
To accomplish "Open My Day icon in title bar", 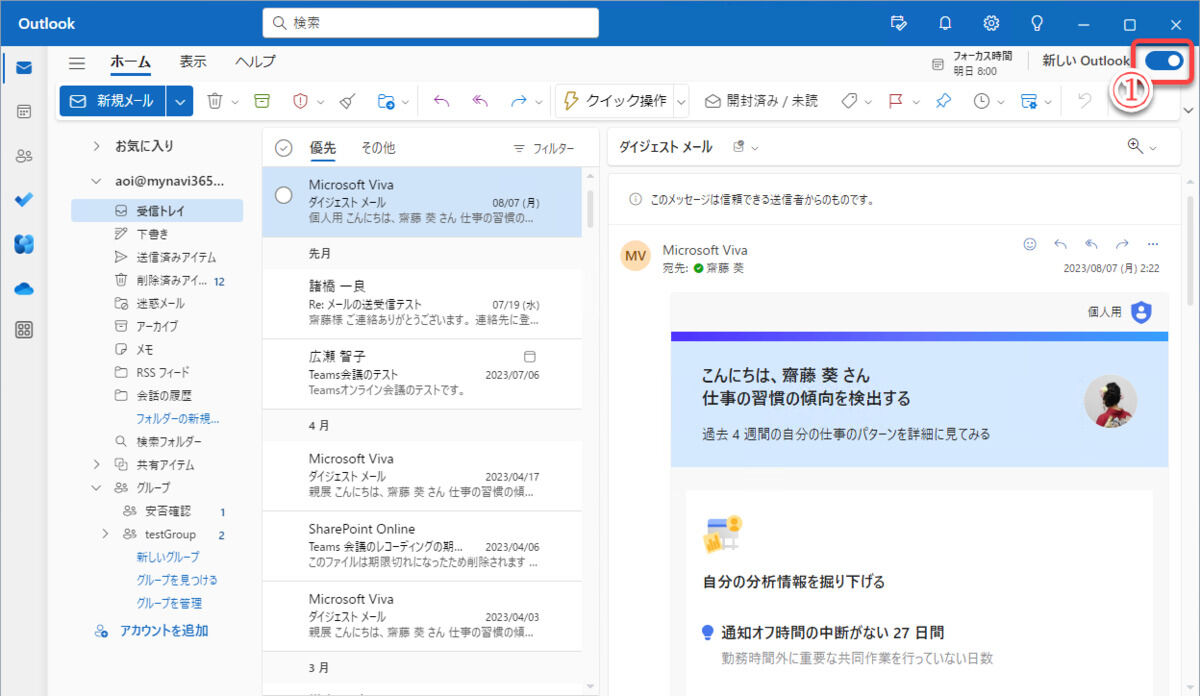I will click(x=898, y=23).
